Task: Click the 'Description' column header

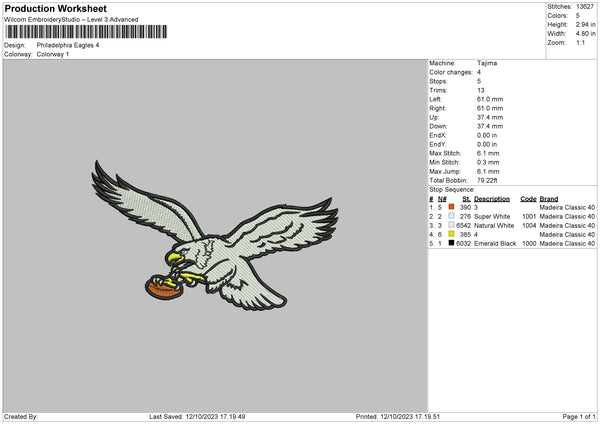Action: click(492, 199)
